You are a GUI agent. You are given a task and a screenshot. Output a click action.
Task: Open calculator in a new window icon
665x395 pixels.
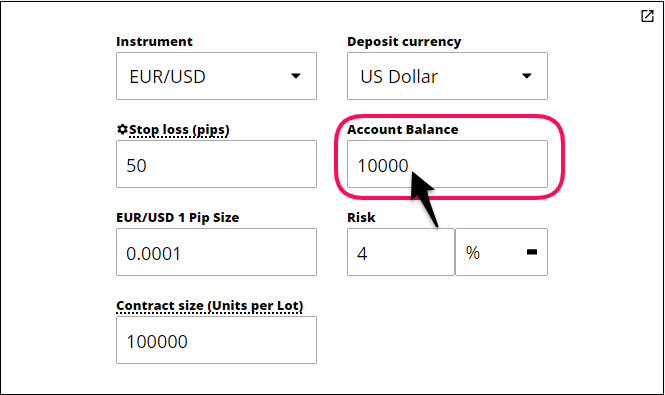(647, 16)
